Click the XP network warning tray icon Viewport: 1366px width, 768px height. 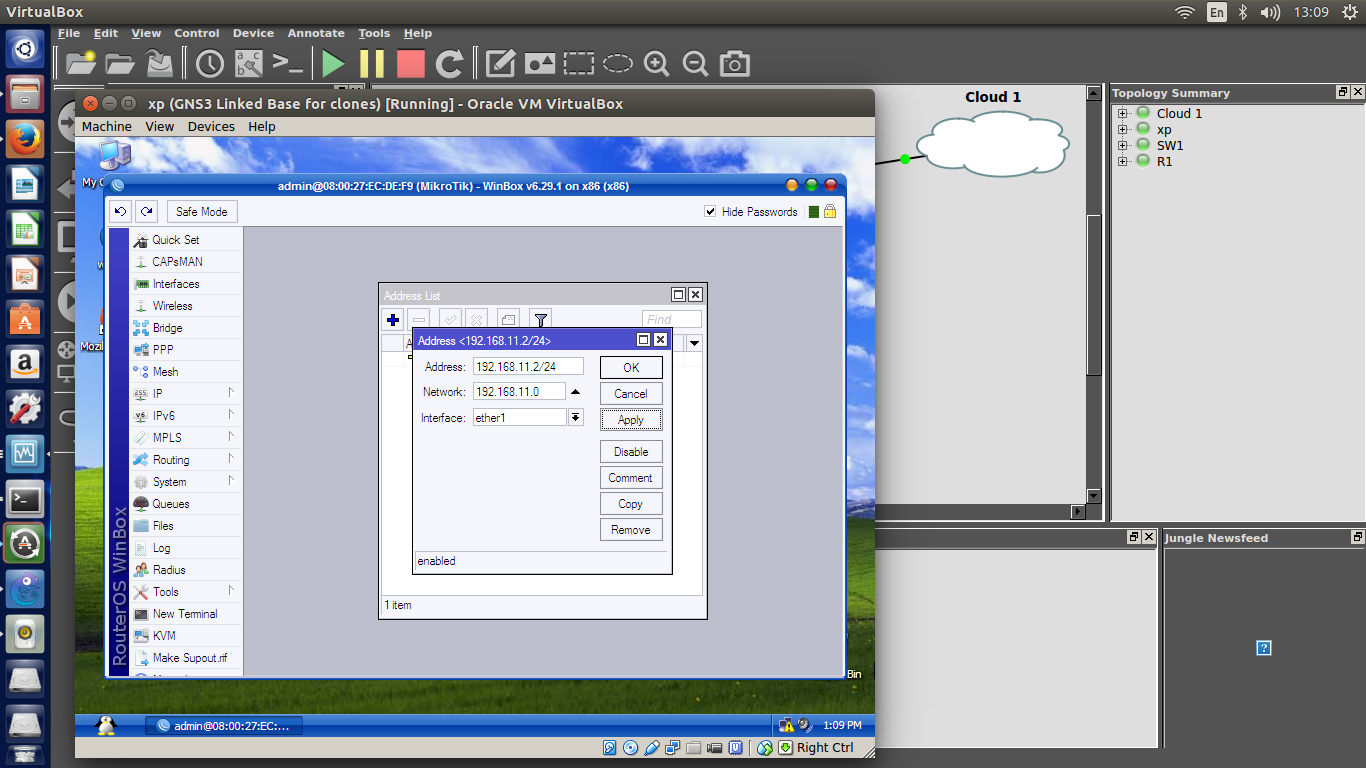point(786,725)
